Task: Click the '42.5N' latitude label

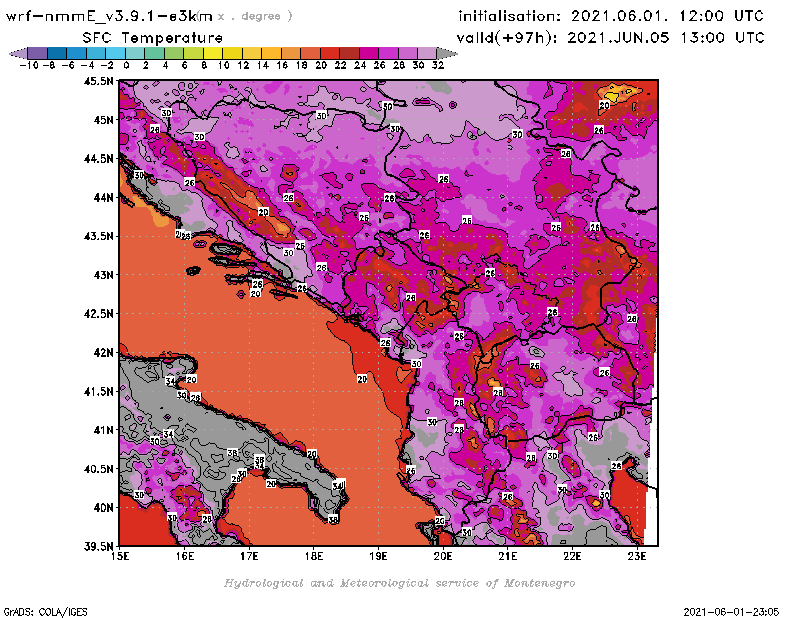Action: click(x=98, y=314)
